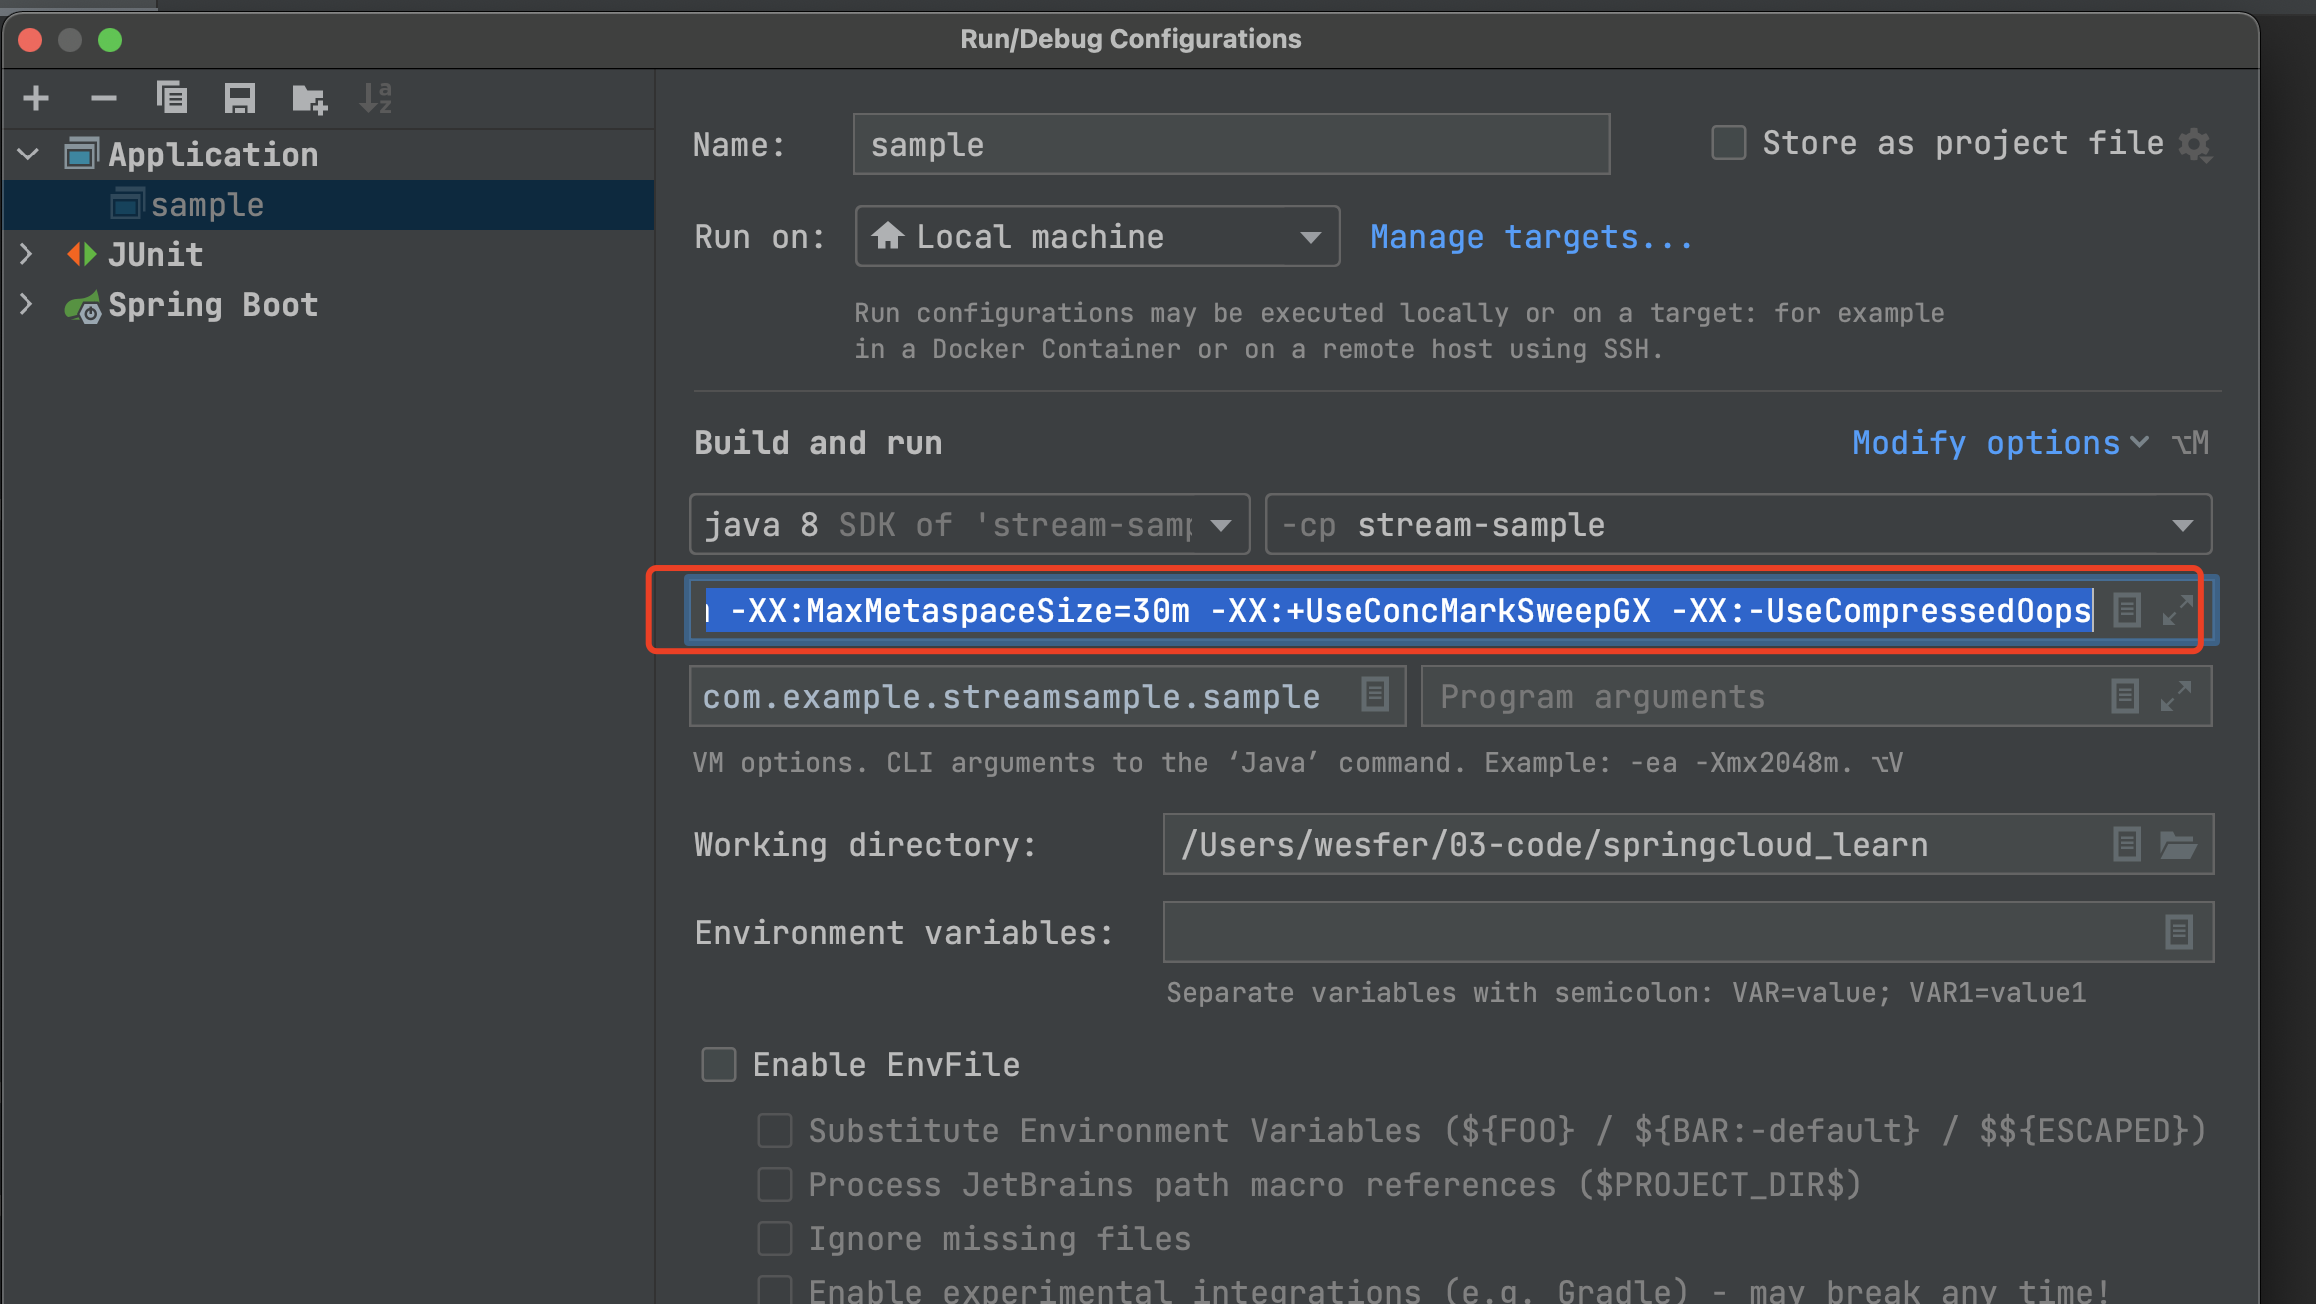Click the Remove Configuration minus icon
The height and width of the screenshot is (1304, 2316).
tap(104, 98)
